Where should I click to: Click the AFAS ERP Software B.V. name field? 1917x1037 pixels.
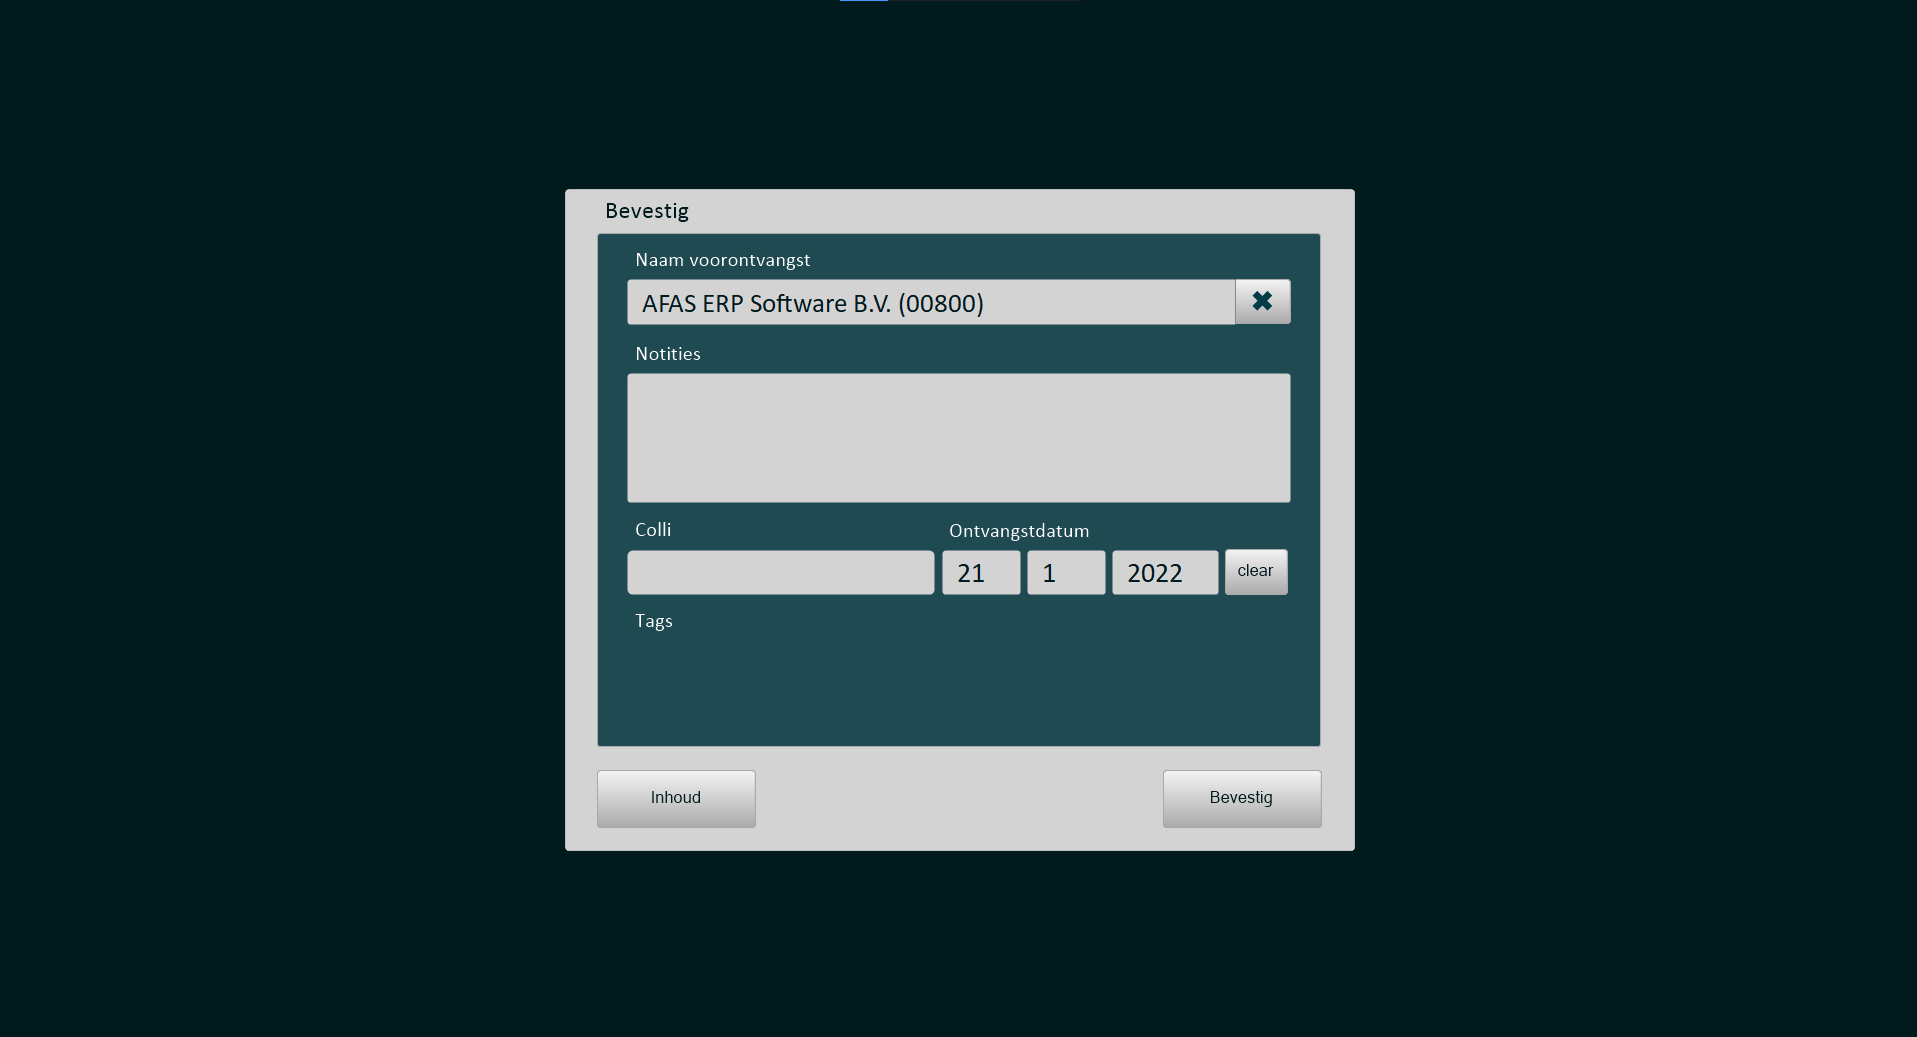[931, 302]
